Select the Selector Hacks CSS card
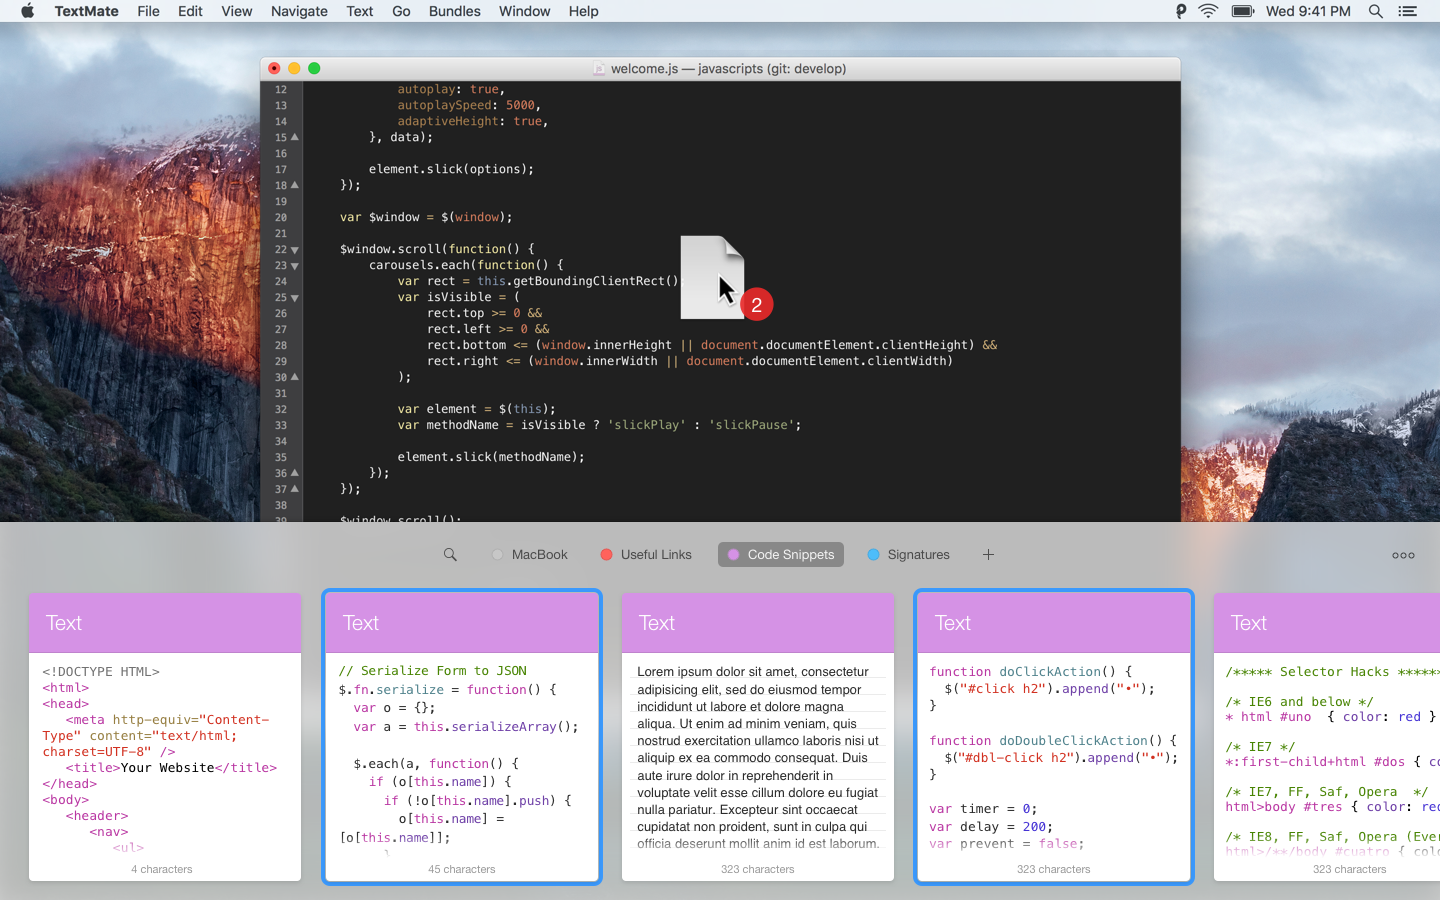Image resolution: width=1440 pixels, height=900 pixels. (1327, 737)
